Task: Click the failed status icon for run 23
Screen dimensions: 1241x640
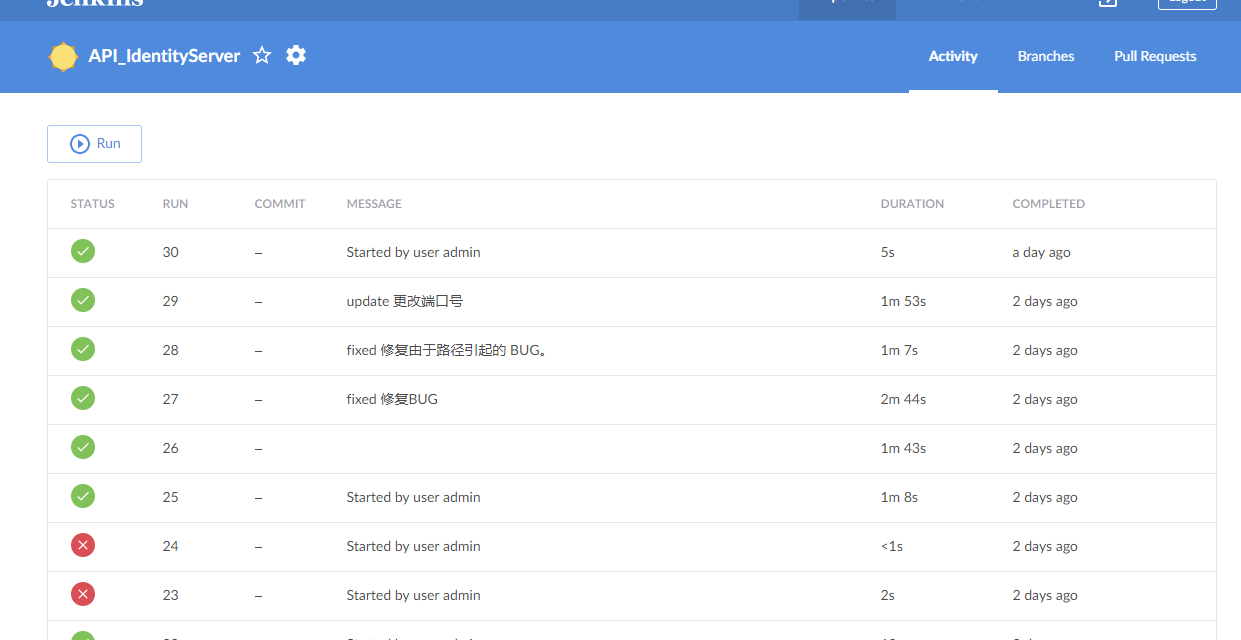Action: point(83,595)
